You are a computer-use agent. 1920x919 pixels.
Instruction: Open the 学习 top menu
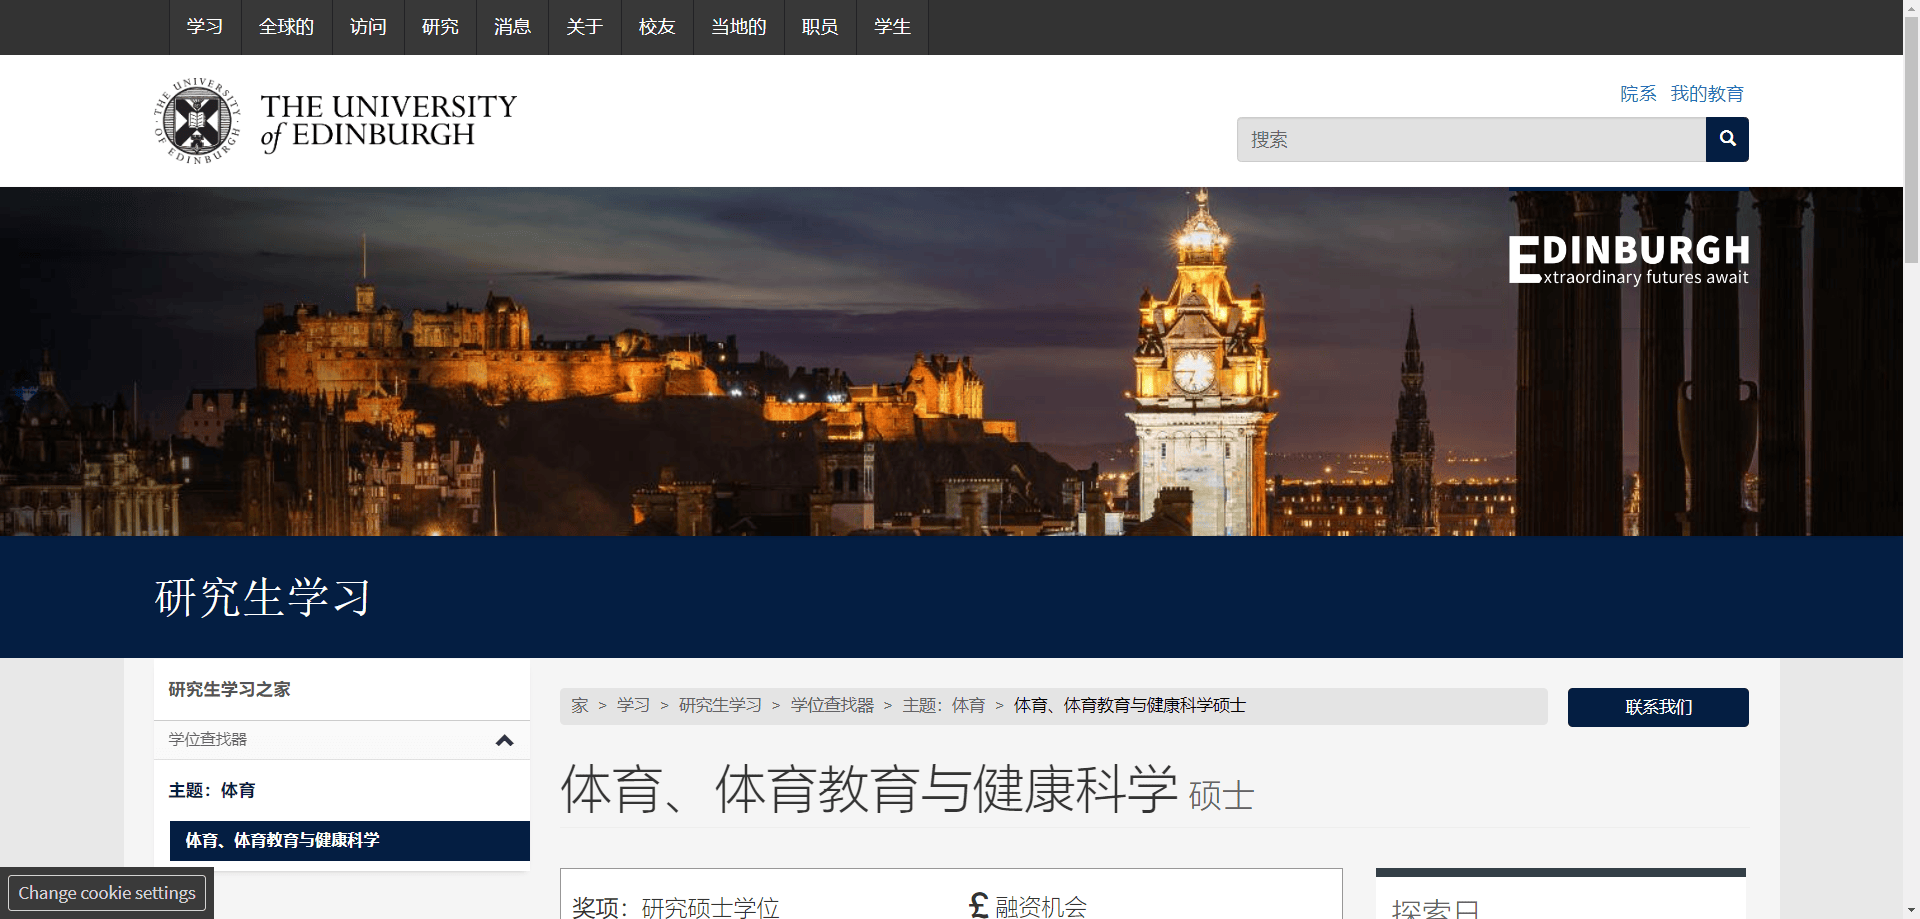point(205,27)
